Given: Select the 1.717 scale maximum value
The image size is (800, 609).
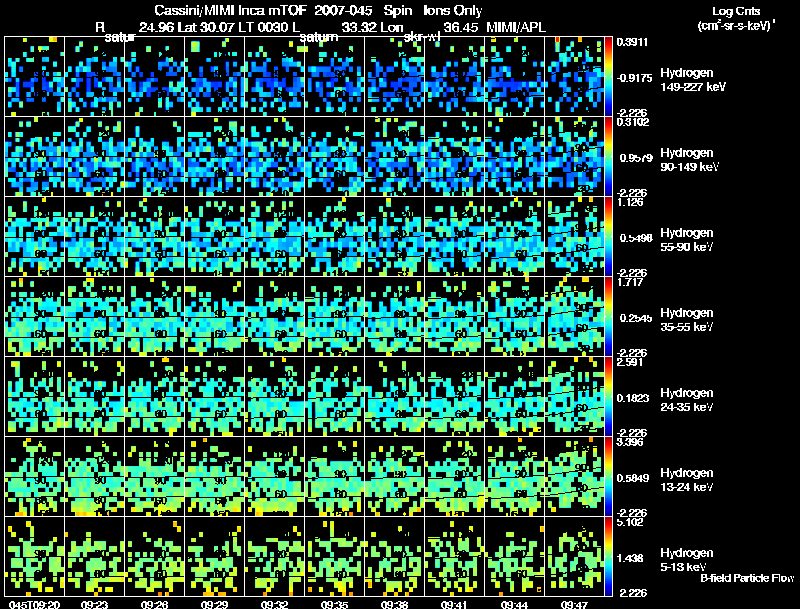Looking at the screenshot, I should click(629, 283).
